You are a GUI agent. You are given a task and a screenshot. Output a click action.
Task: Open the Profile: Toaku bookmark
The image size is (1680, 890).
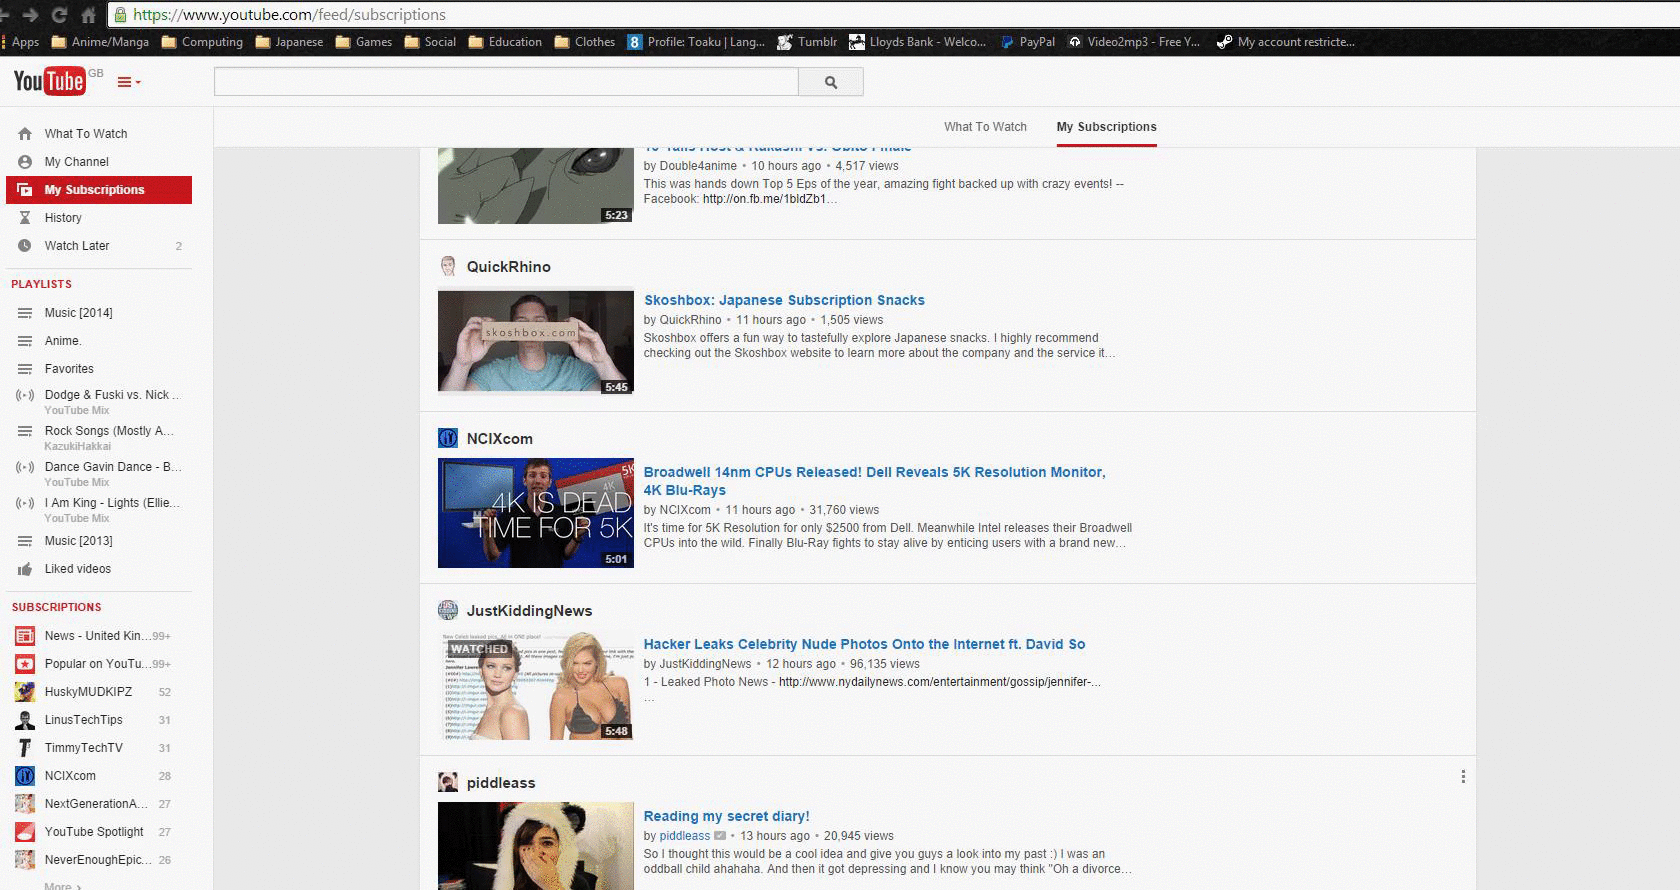pos(696,42)
